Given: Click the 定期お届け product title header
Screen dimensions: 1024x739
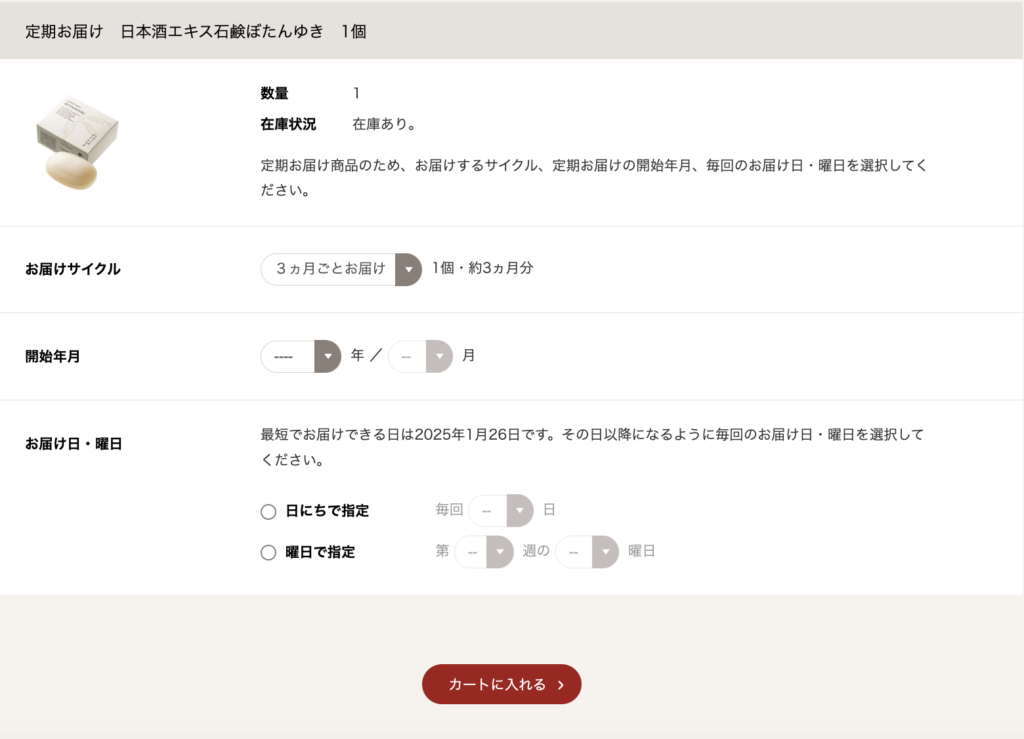Looking at the screenshot, I should pos(195,31).
